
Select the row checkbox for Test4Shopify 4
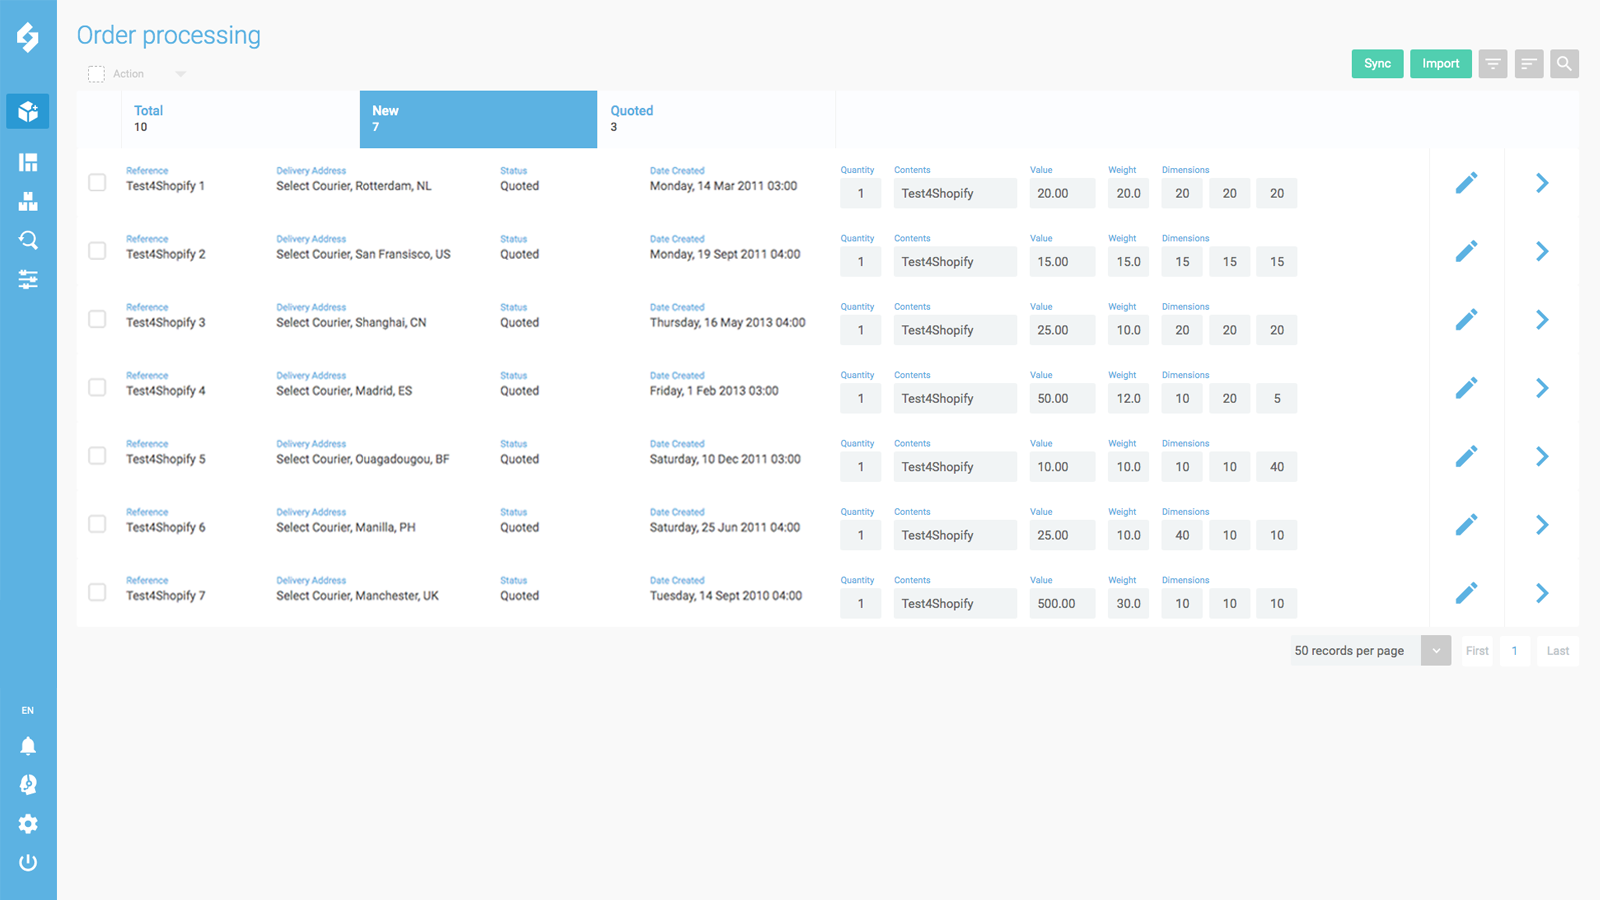coord(96,387)
